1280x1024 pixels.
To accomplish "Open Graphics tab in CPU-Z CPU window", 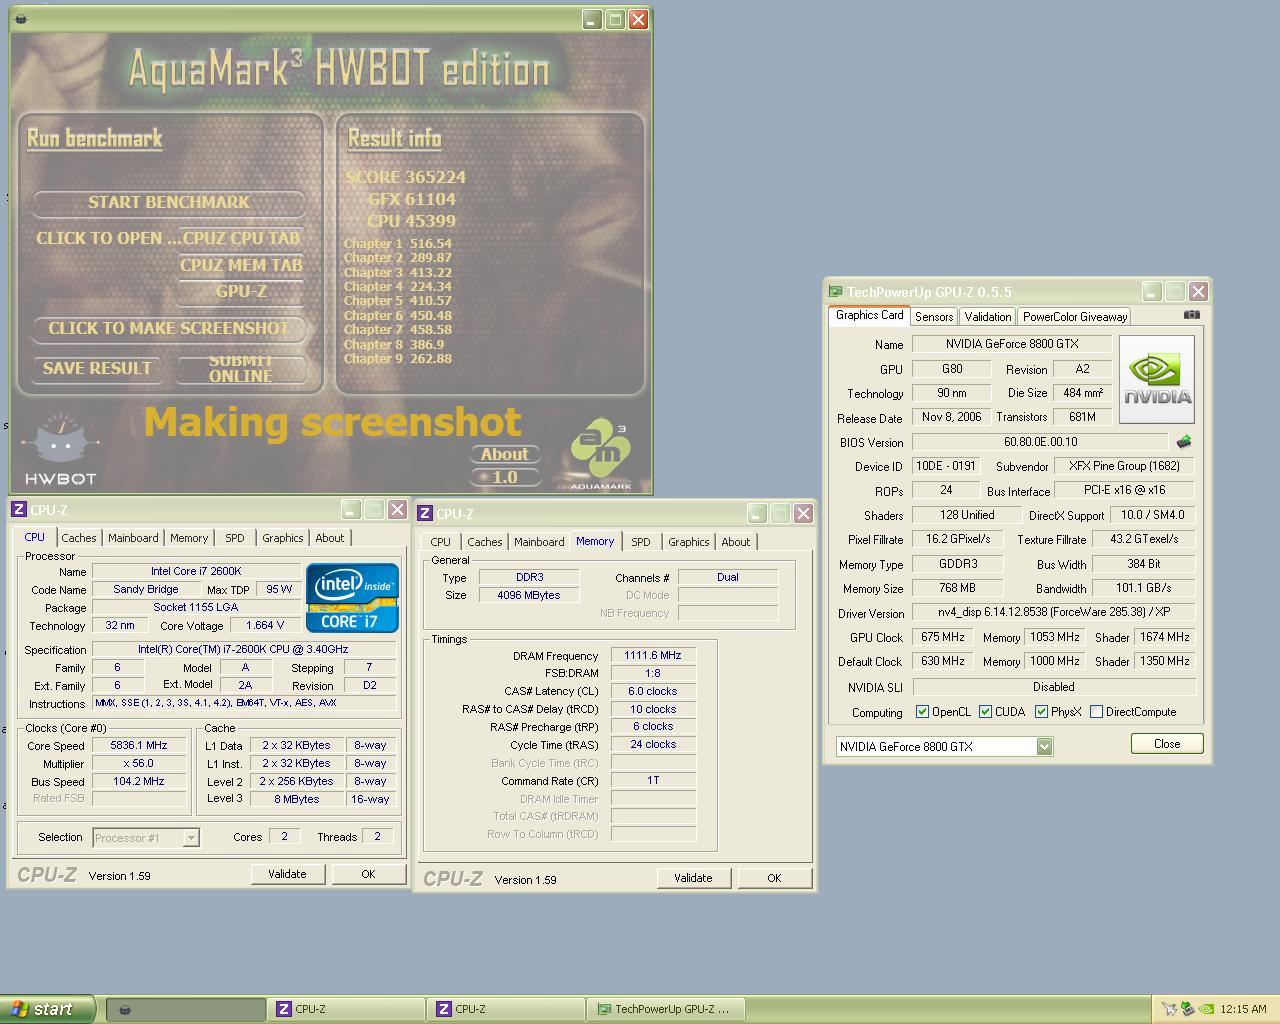I will pos(283,538).
